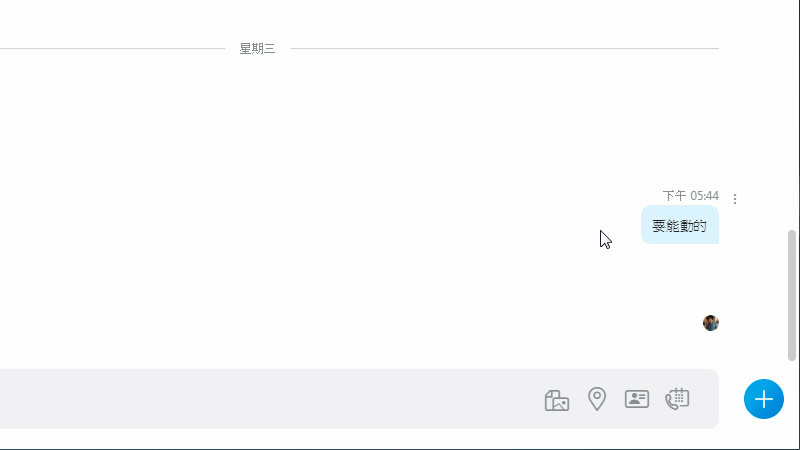Click the chat scrollbar thumb
The height and width of the screenshot is (450, 800).
click(x=793, y=294)
